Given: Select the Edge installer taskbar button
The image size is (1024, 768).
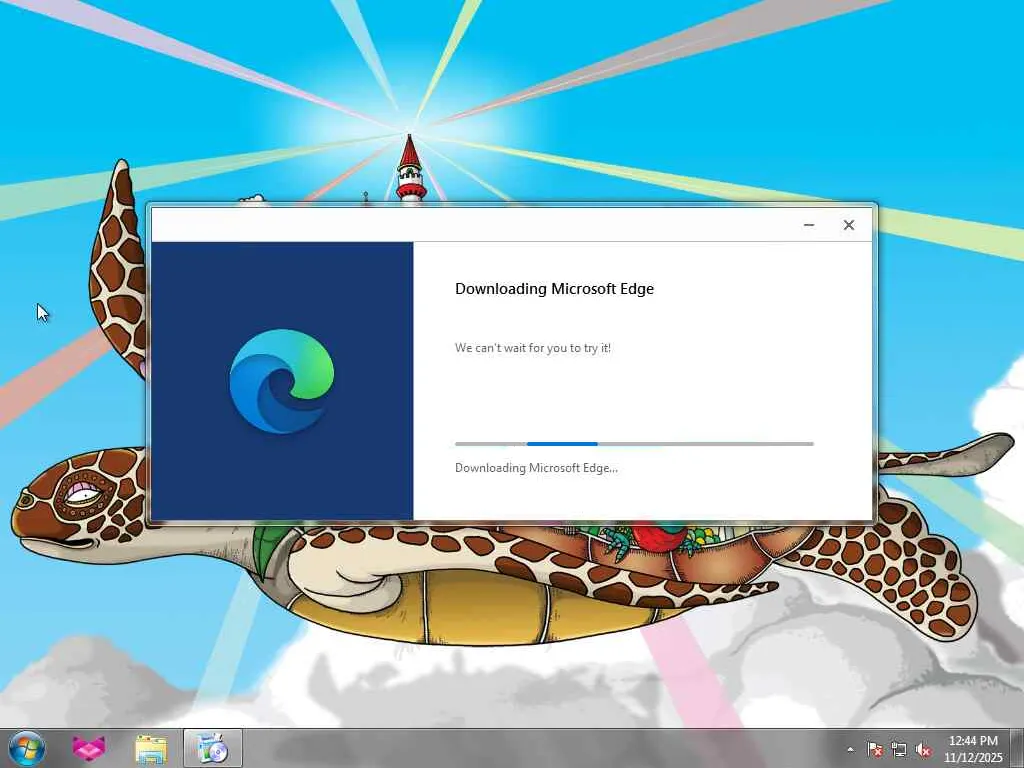Looking at the screenshot, I should (212, 748).
